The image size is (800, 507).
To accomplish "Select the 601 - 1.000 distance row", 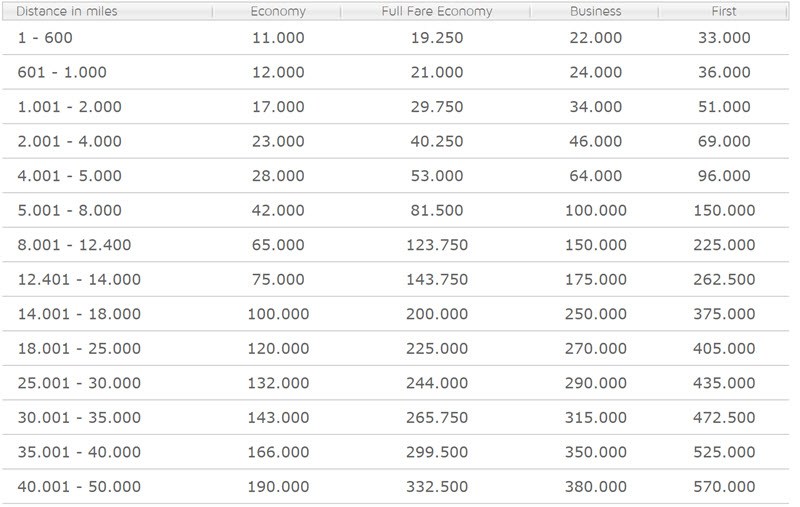I will pos(395,72).
